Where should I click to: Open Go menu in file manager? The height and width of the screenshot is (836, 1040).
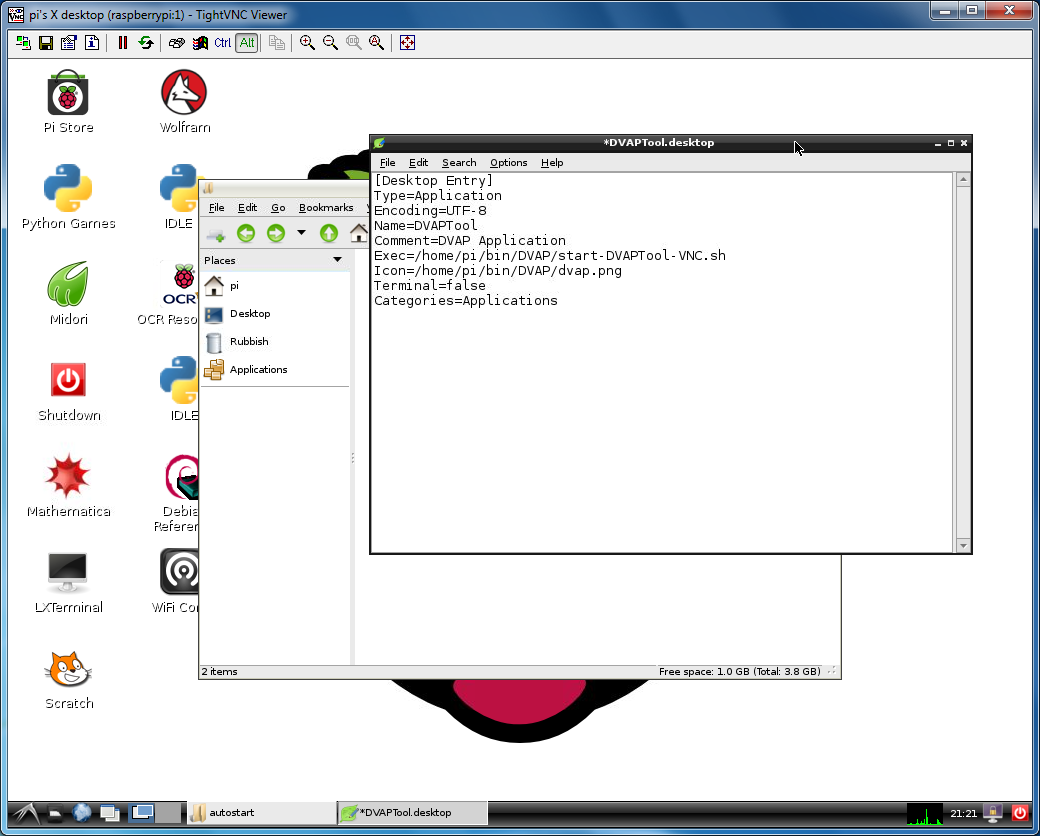pyautogui.click(x=278, y=208)
